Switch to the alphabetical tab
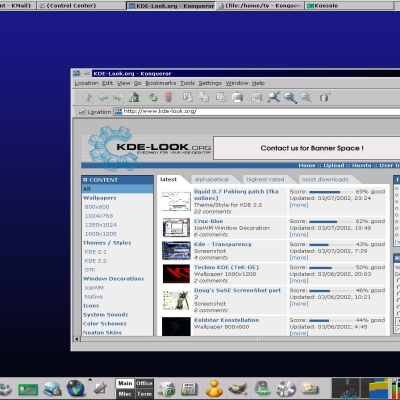The width and height of the screenshot is (400, 400). point(212,179)
